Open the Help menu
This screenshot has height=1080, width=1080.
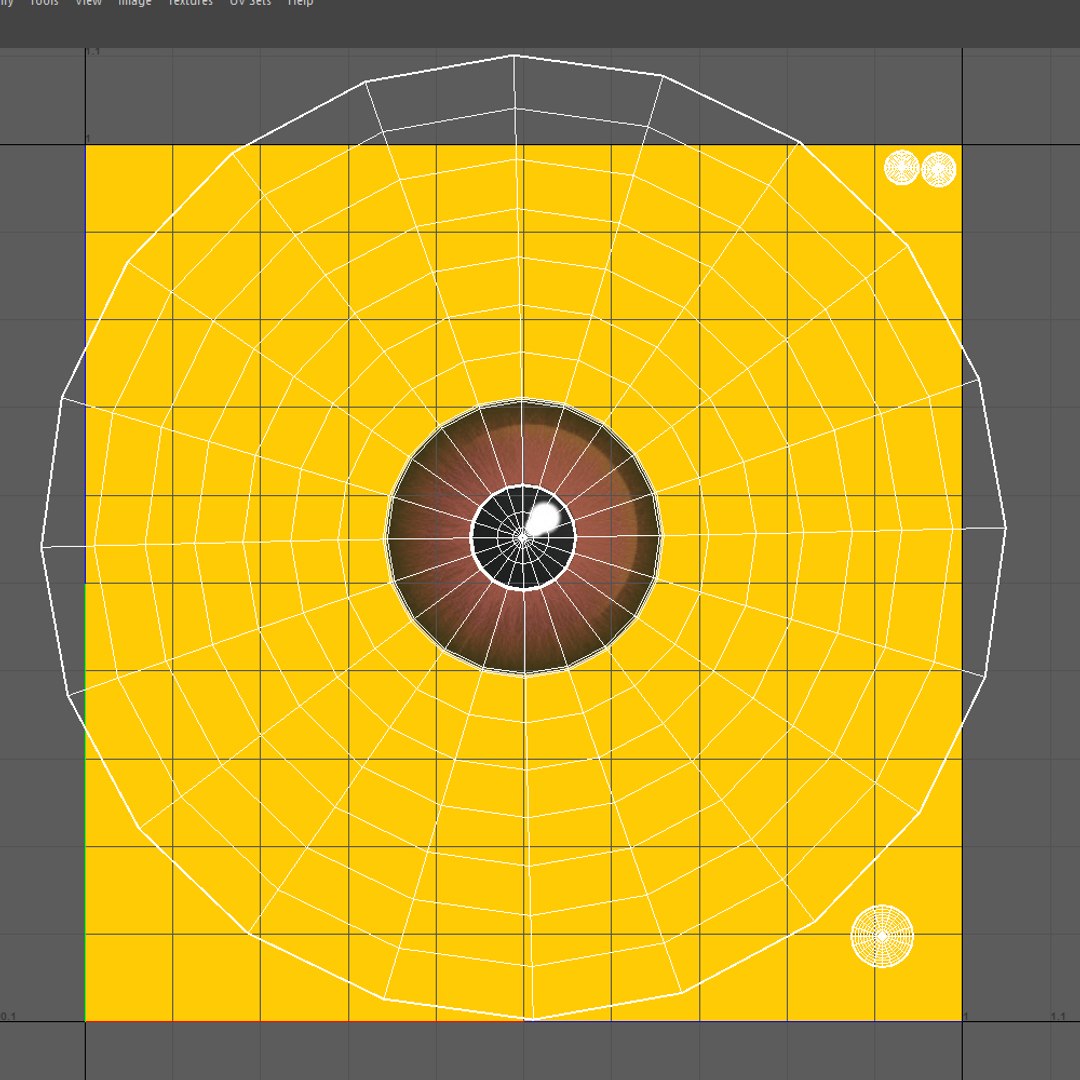(x=300, y=3)
